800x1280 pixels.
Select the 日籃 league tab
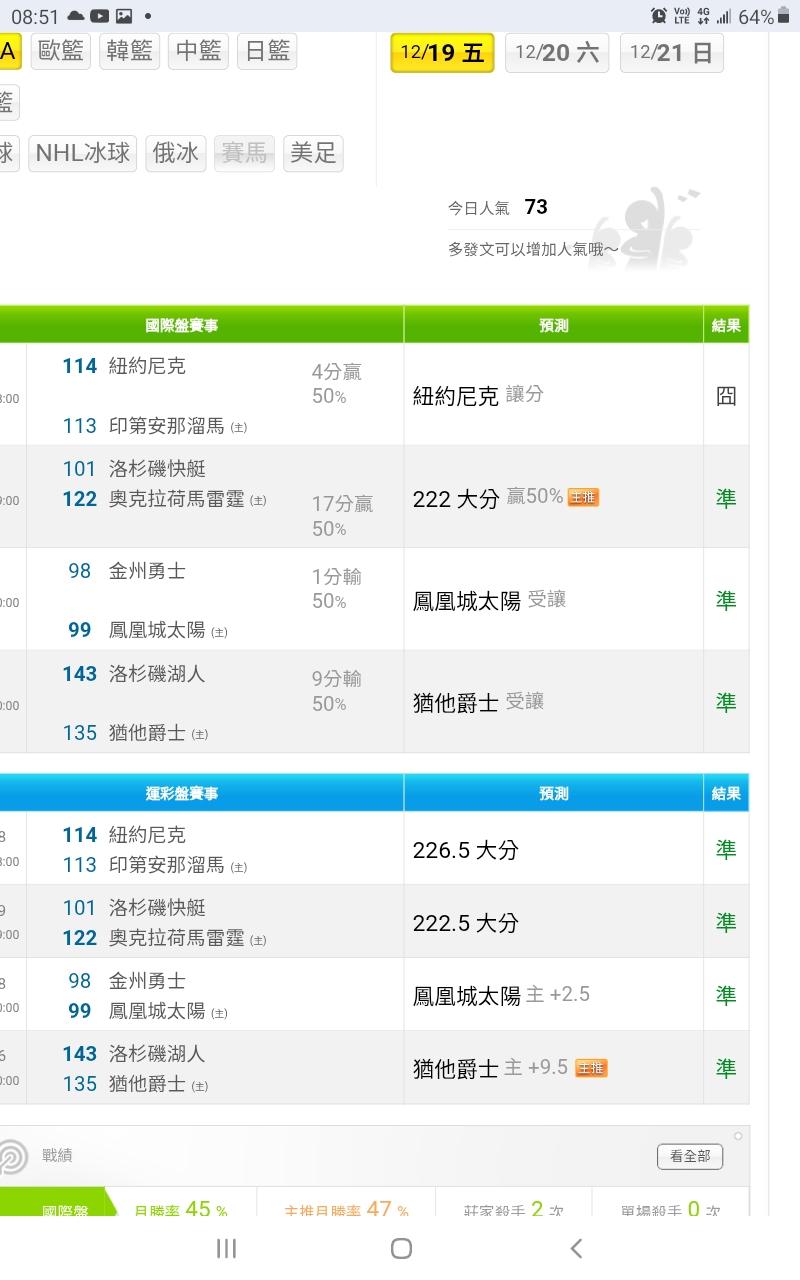tap(267, 51)
